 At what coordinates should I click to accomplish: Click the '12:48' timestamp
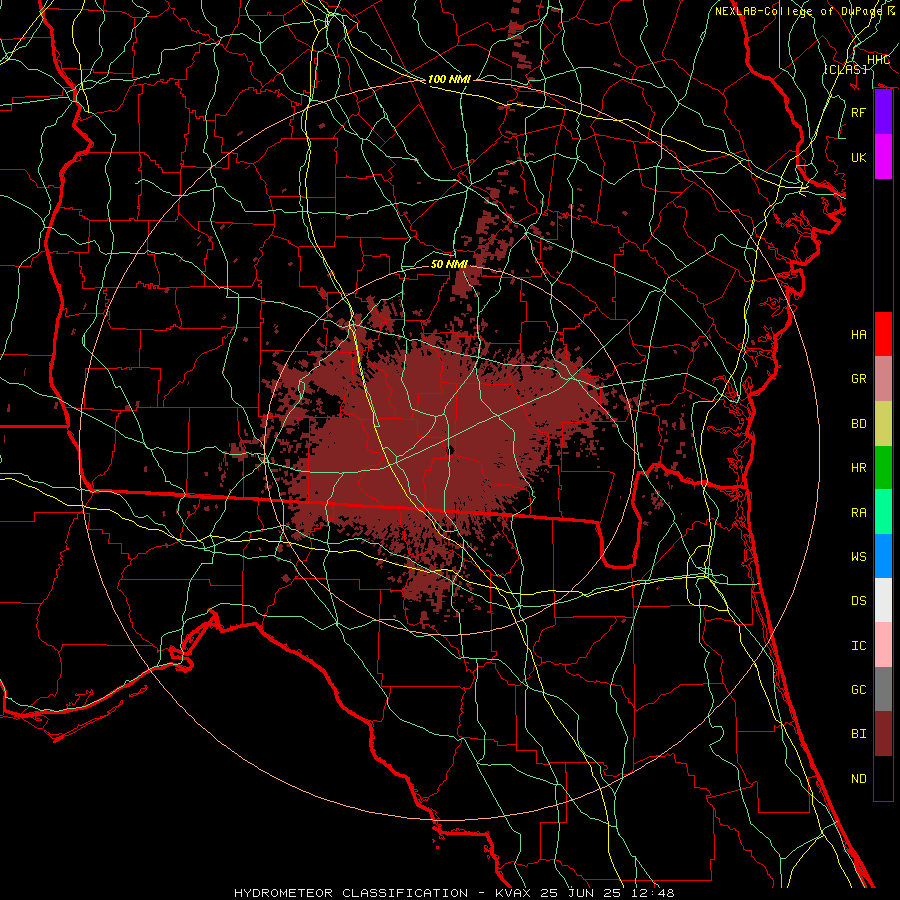tap(655, 893)
